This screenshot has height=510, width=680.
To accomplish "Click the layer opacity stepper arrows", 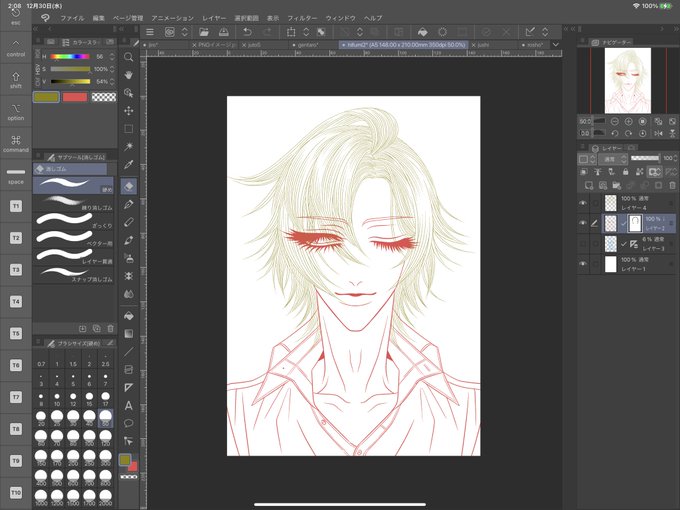I will (x=675, y=158).
